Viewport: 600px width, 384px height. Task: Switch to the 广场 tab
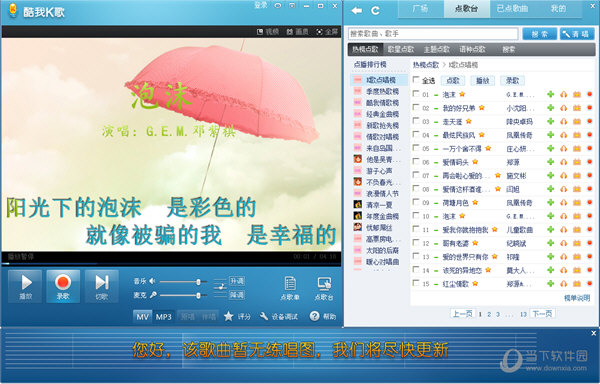pyautogui.click(x=421, y=8)
